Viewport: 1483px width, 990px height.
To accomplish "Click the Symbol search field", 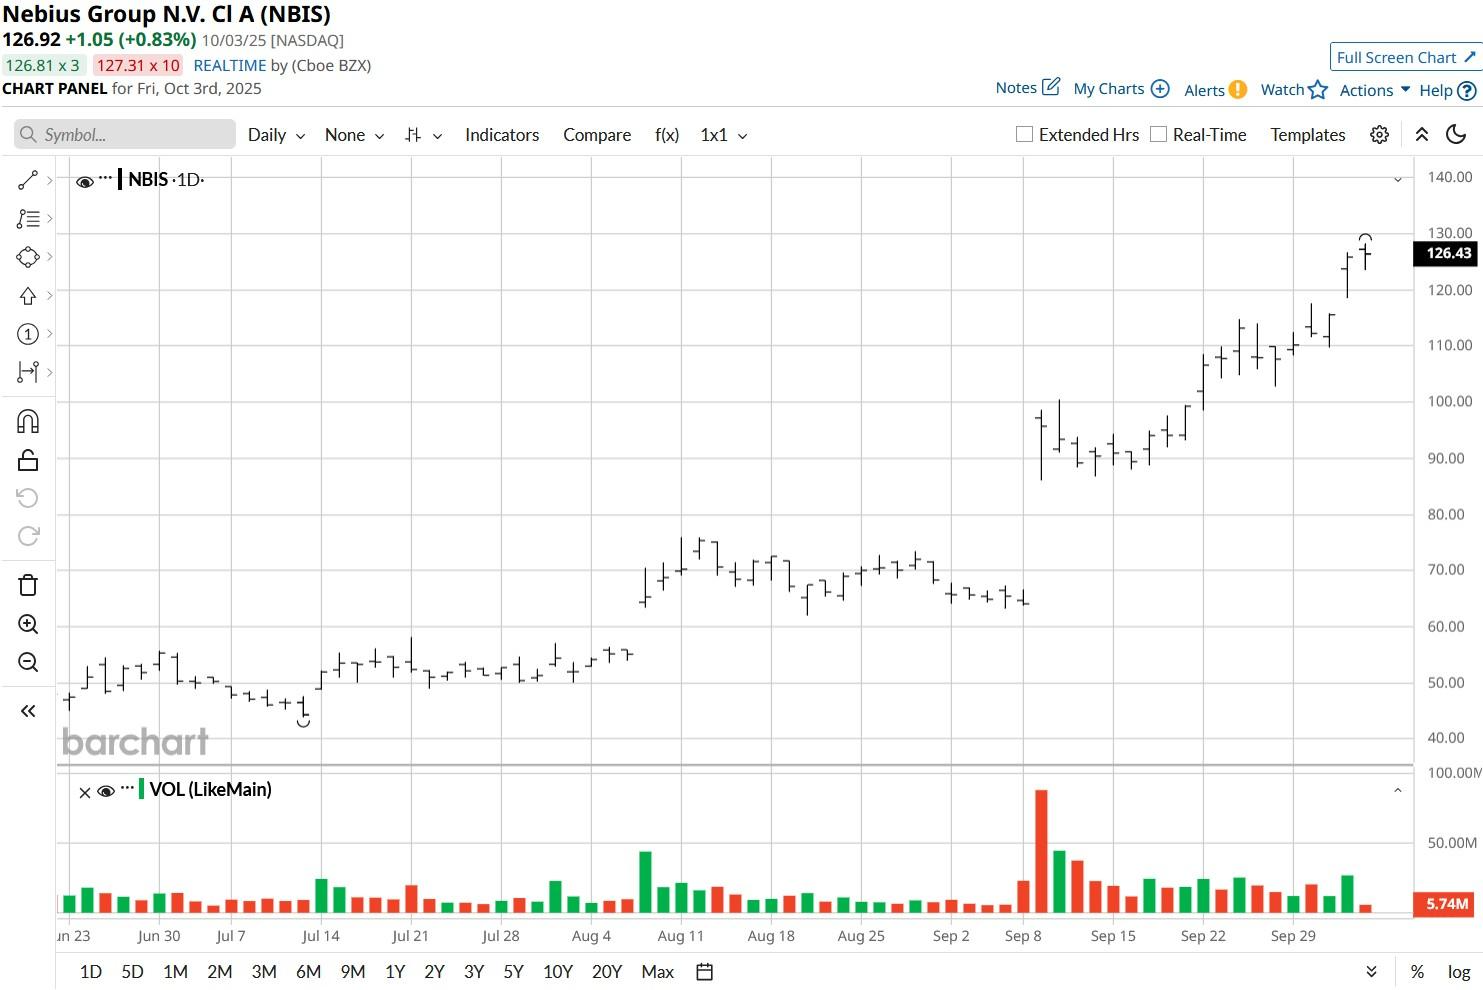I will pos(125,135).
